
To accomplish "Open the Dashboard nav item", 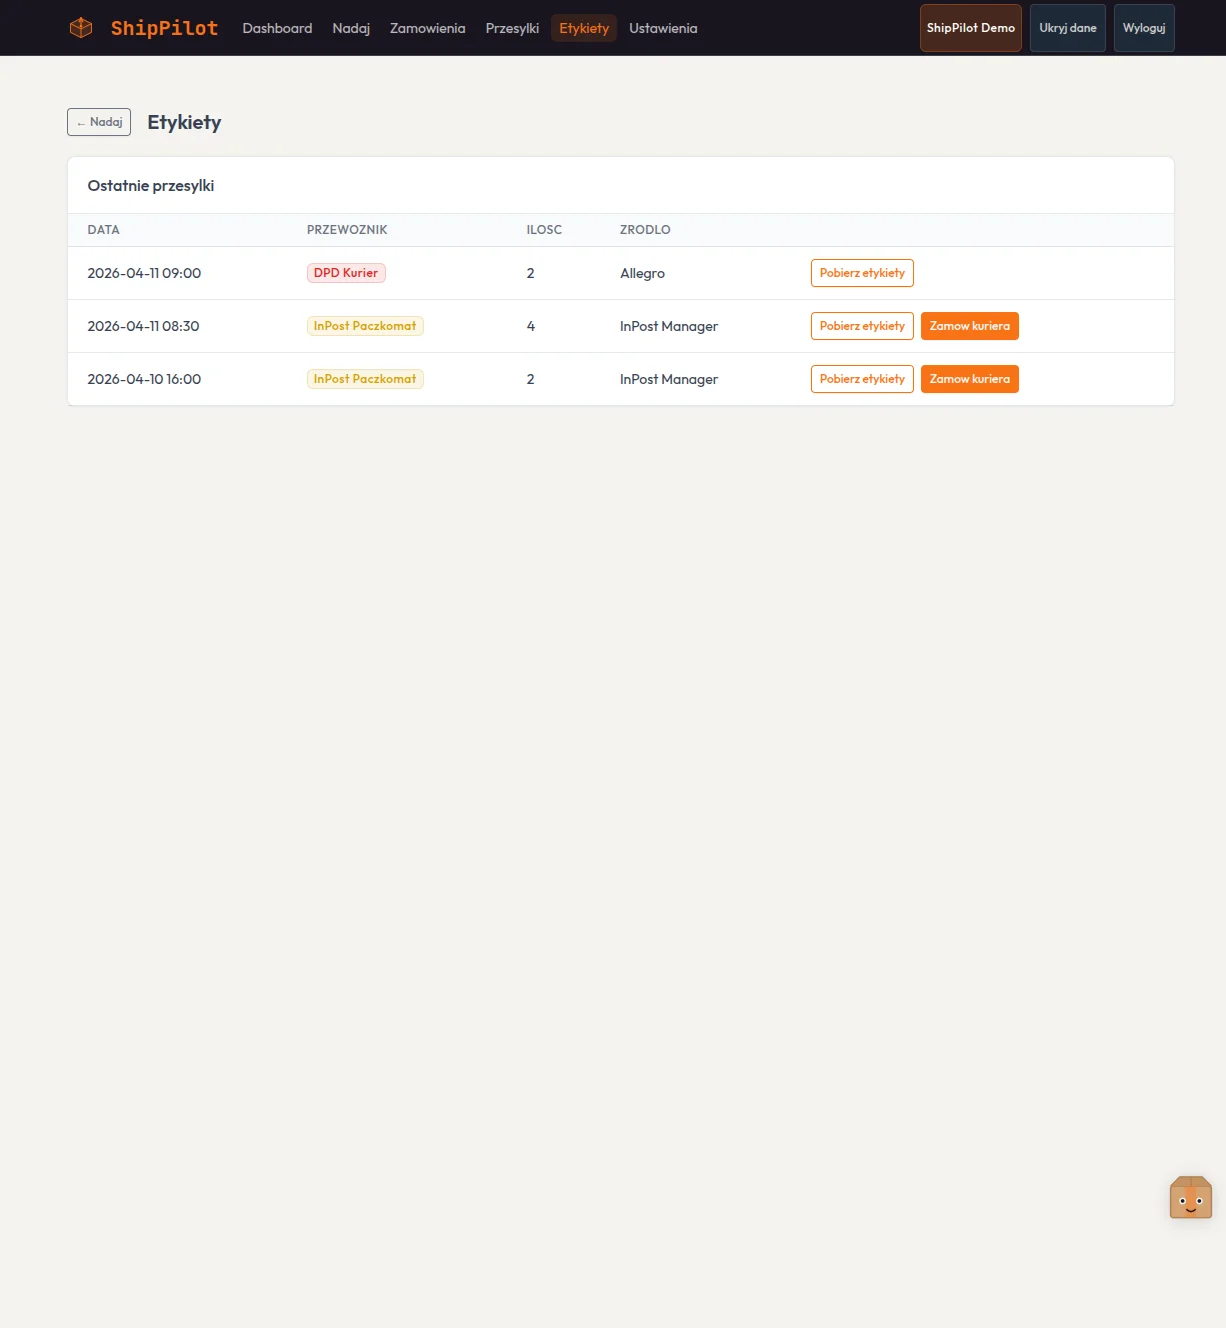I will coord(277,28).
